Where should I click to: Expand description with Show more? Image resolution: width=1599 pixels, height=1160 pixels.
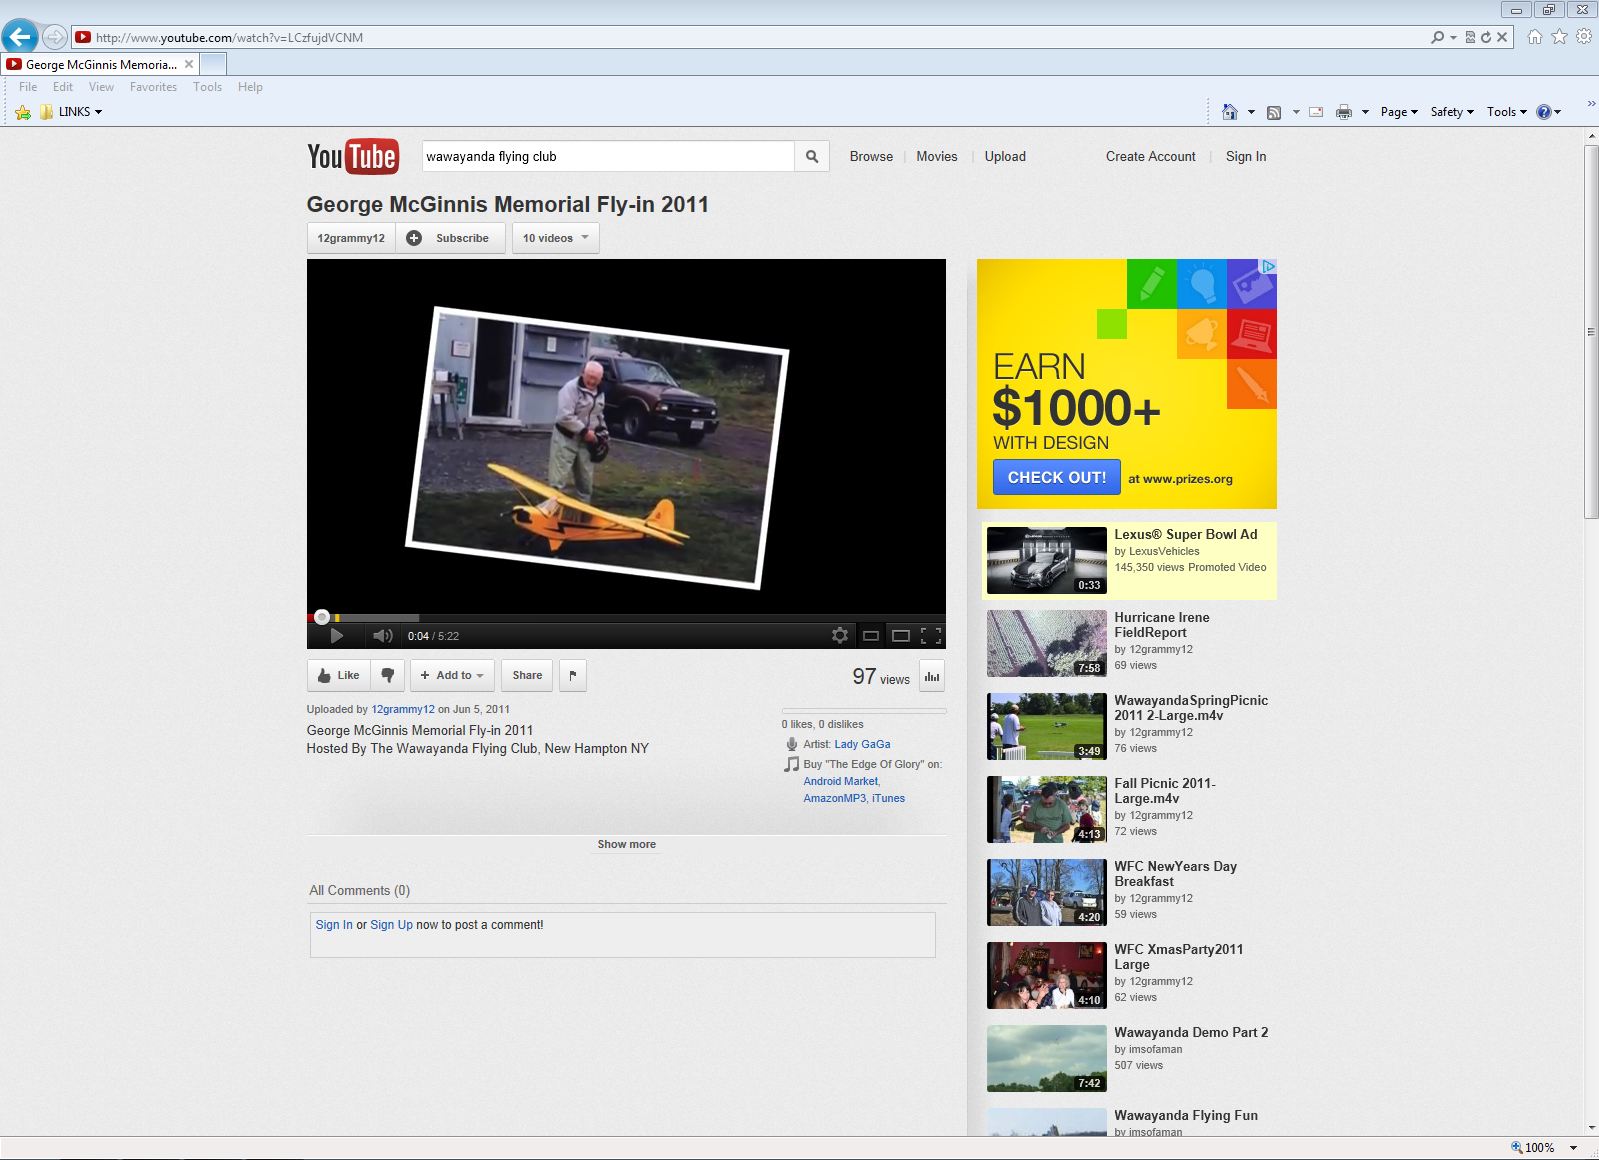point(627,844)
